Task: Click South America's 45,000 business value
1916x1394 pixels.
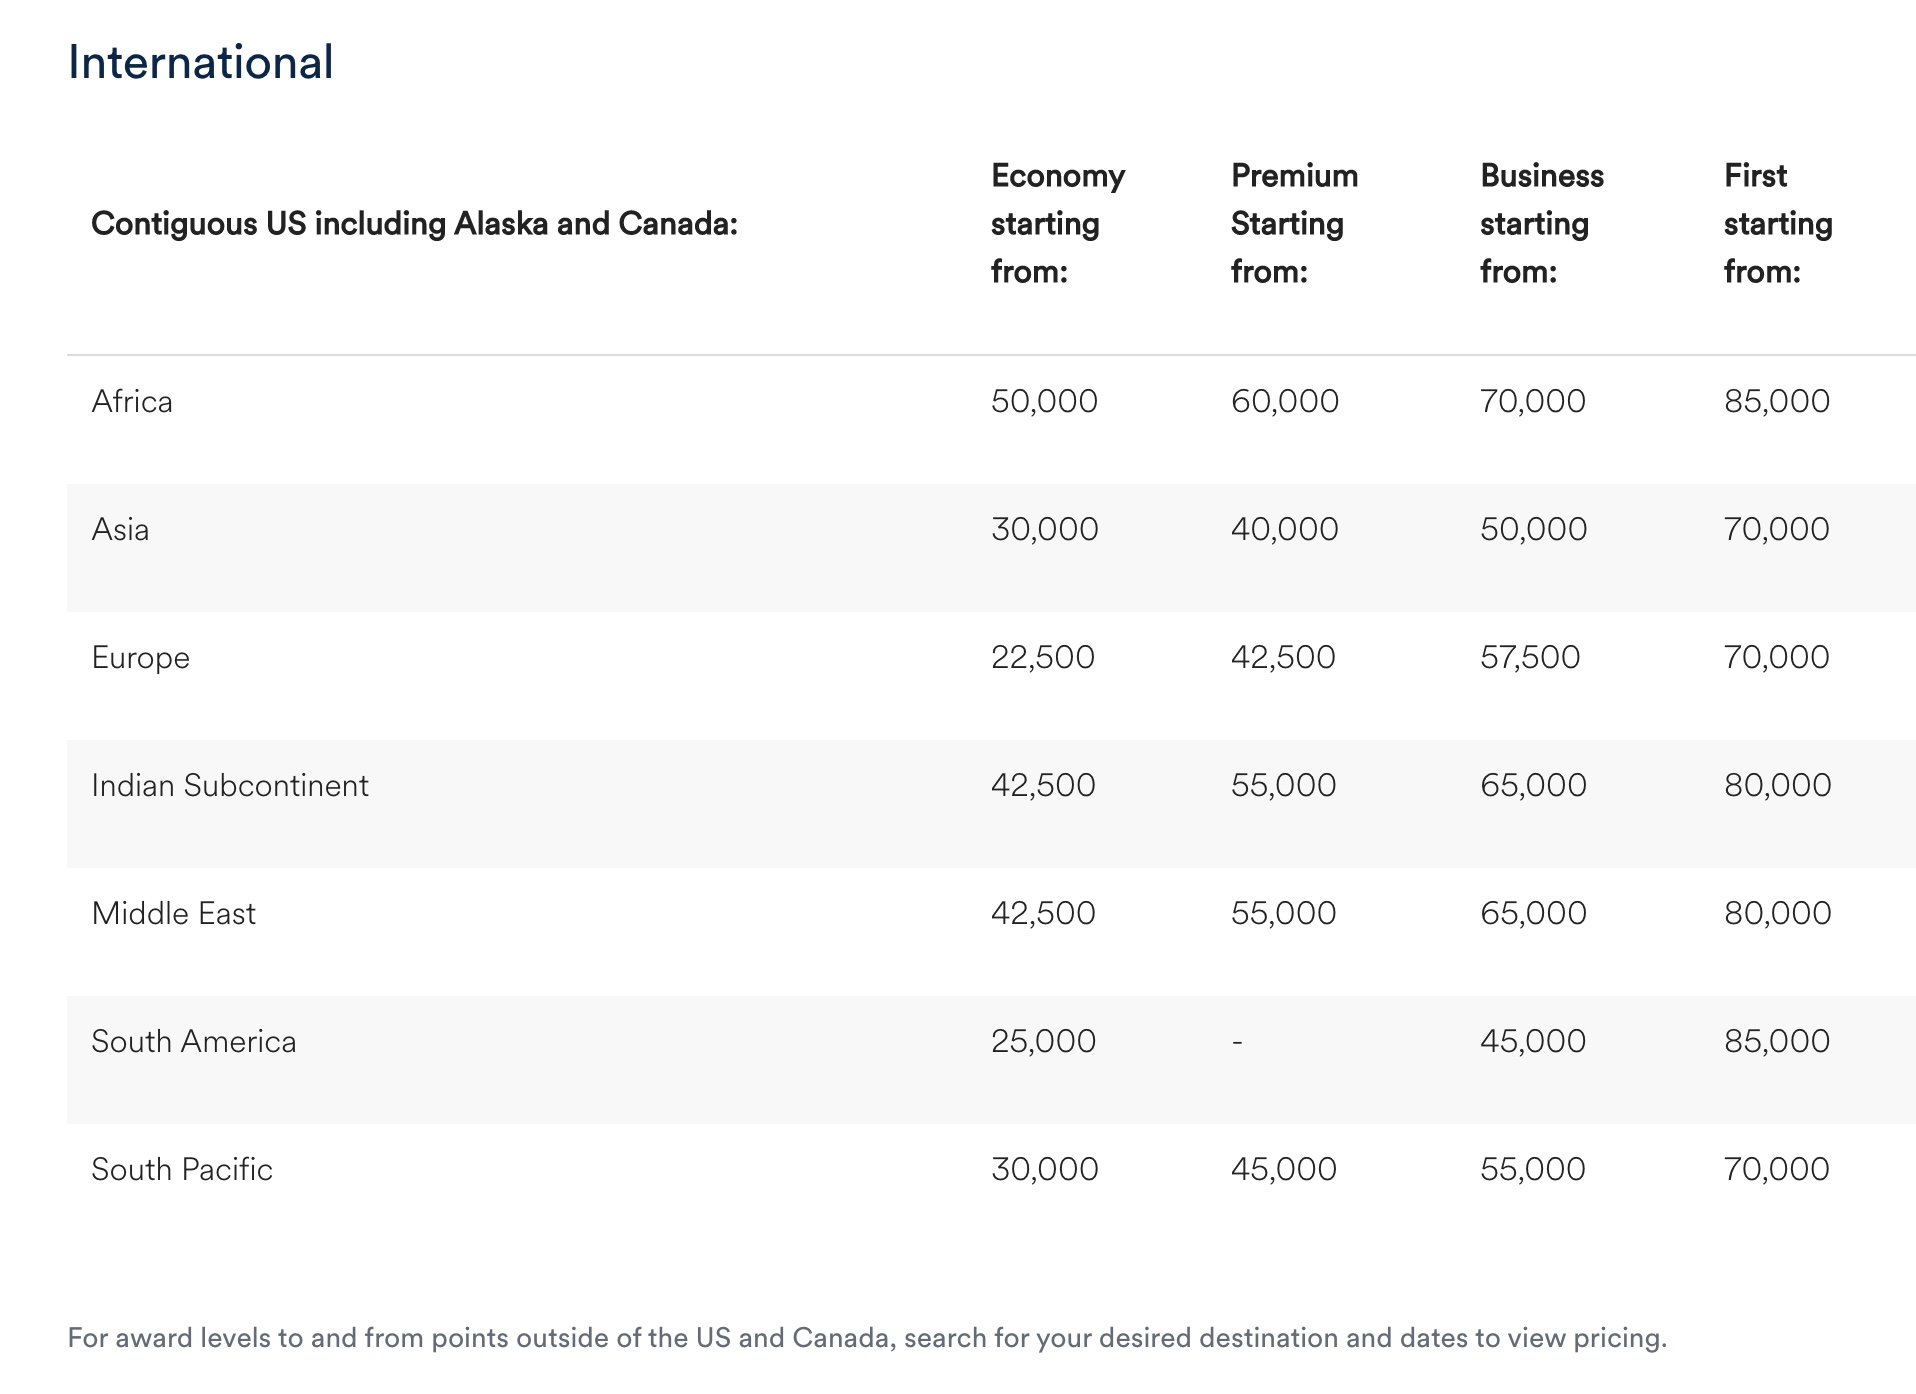Action: tap(1532, 1042)
